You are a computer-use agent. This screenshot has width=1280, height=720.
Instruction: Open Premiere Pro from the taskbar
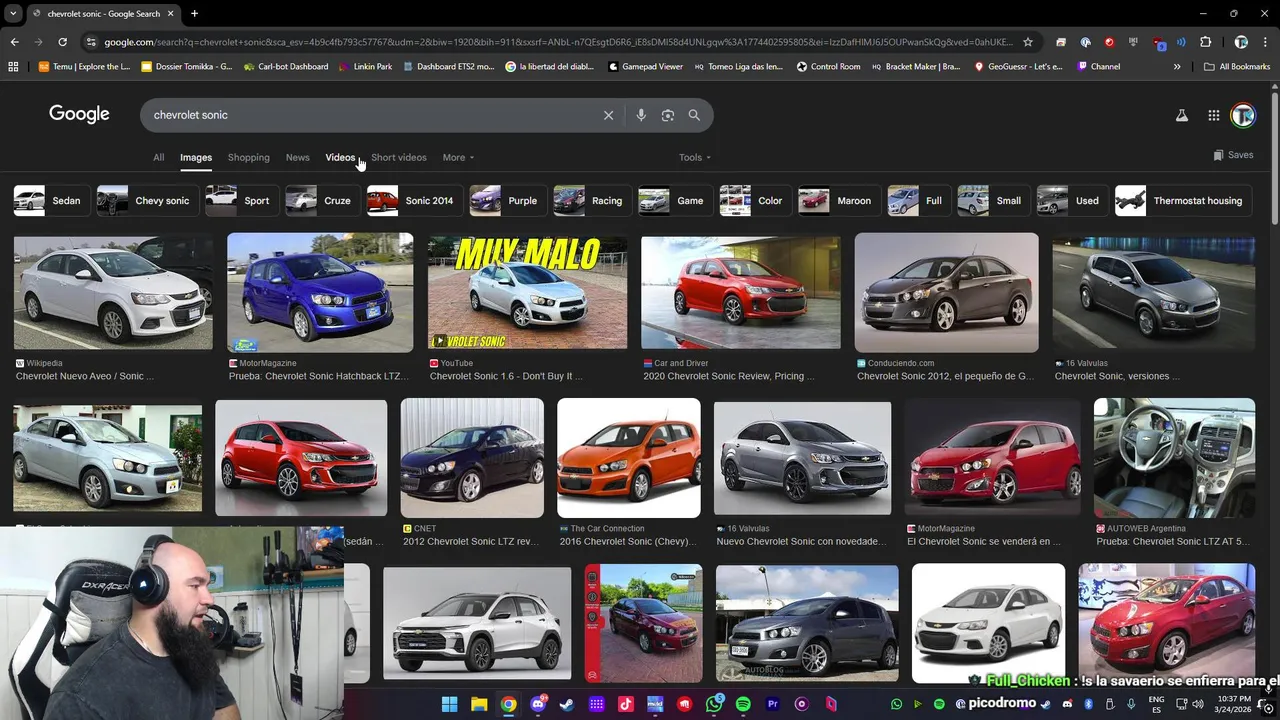[772, 704]
